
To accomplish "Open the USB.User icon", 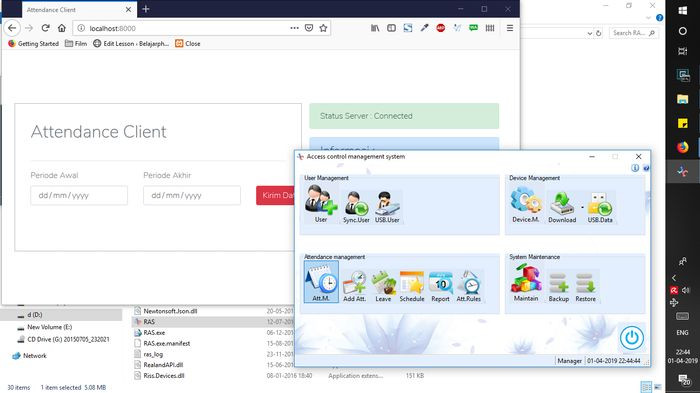I will [387, 207].
